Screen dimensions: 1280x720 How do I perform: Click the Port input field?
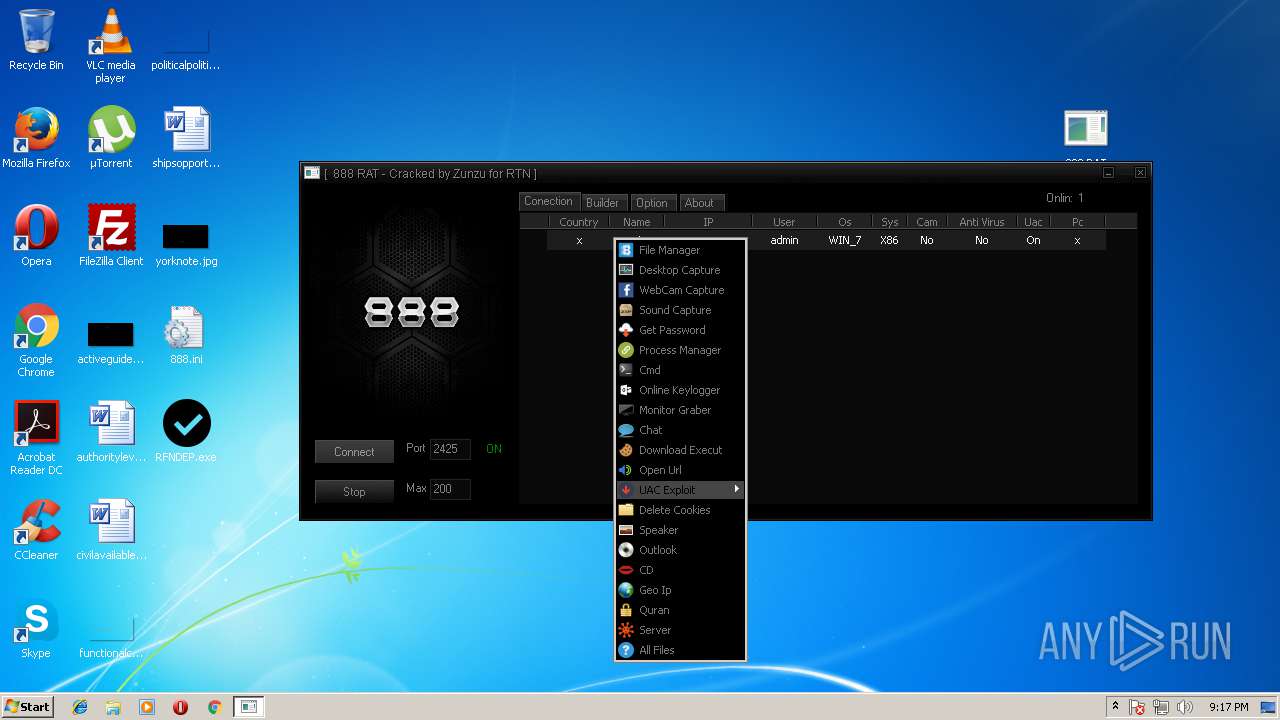point(450,449)
